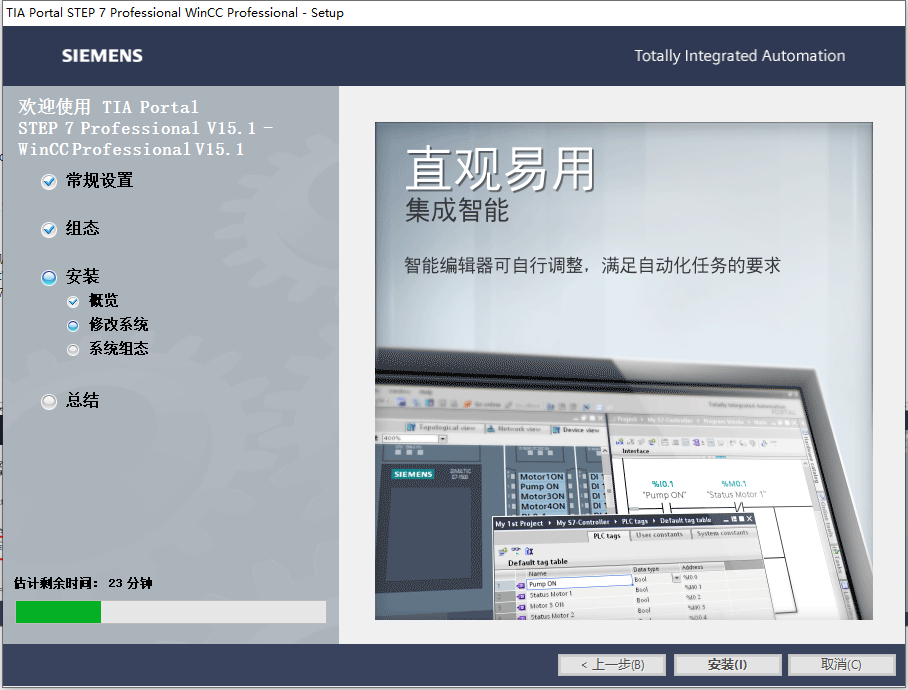Click the green installation progress bar
Image resolution: width=908 pixels, height=690 pixels.
point(171,612)
